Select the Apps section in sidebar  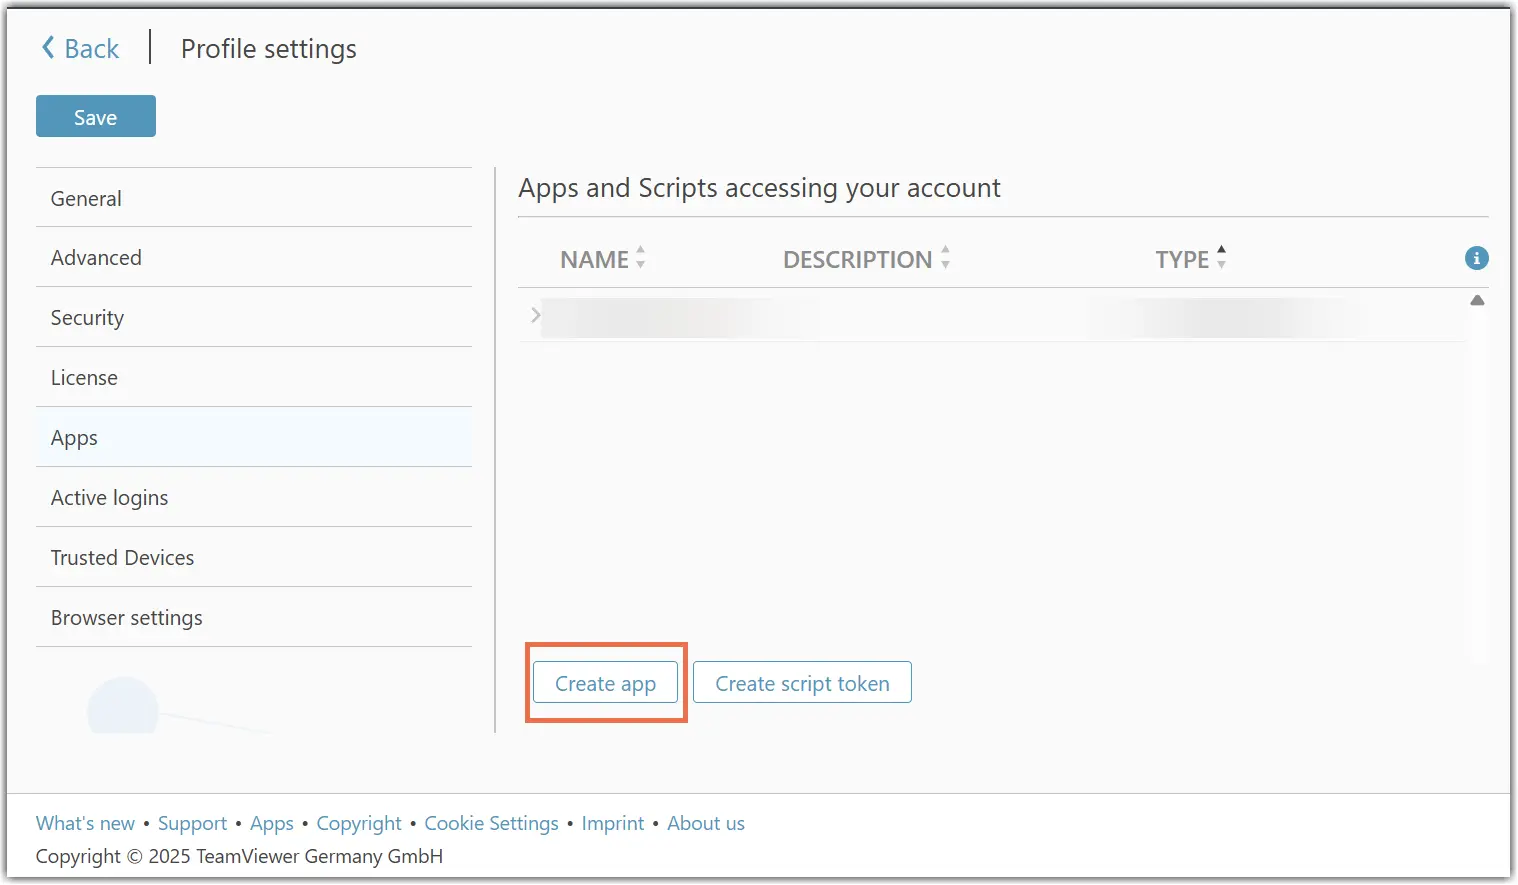click(x=254, y=438)
